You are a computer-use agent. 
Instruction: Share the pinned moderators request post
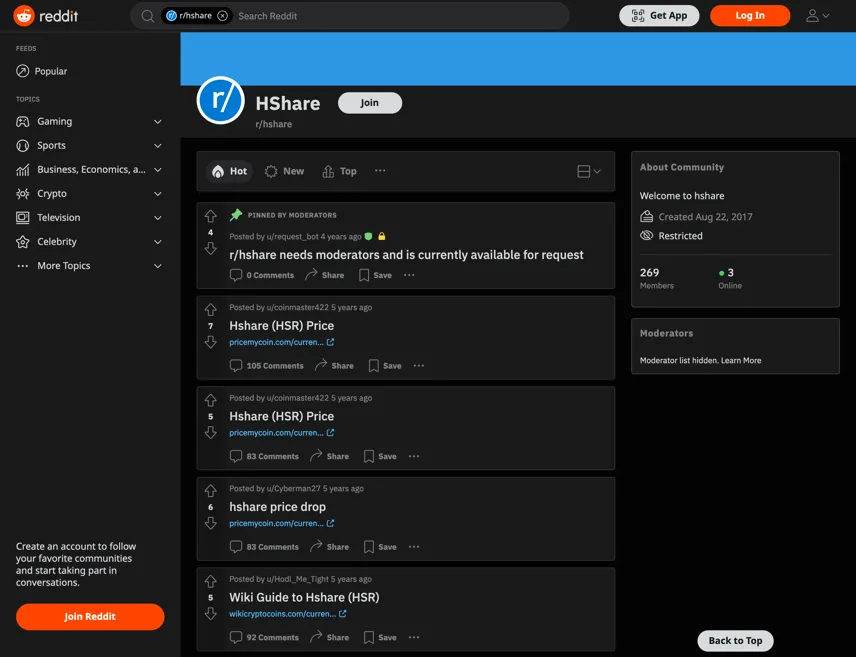click(325, 275)
